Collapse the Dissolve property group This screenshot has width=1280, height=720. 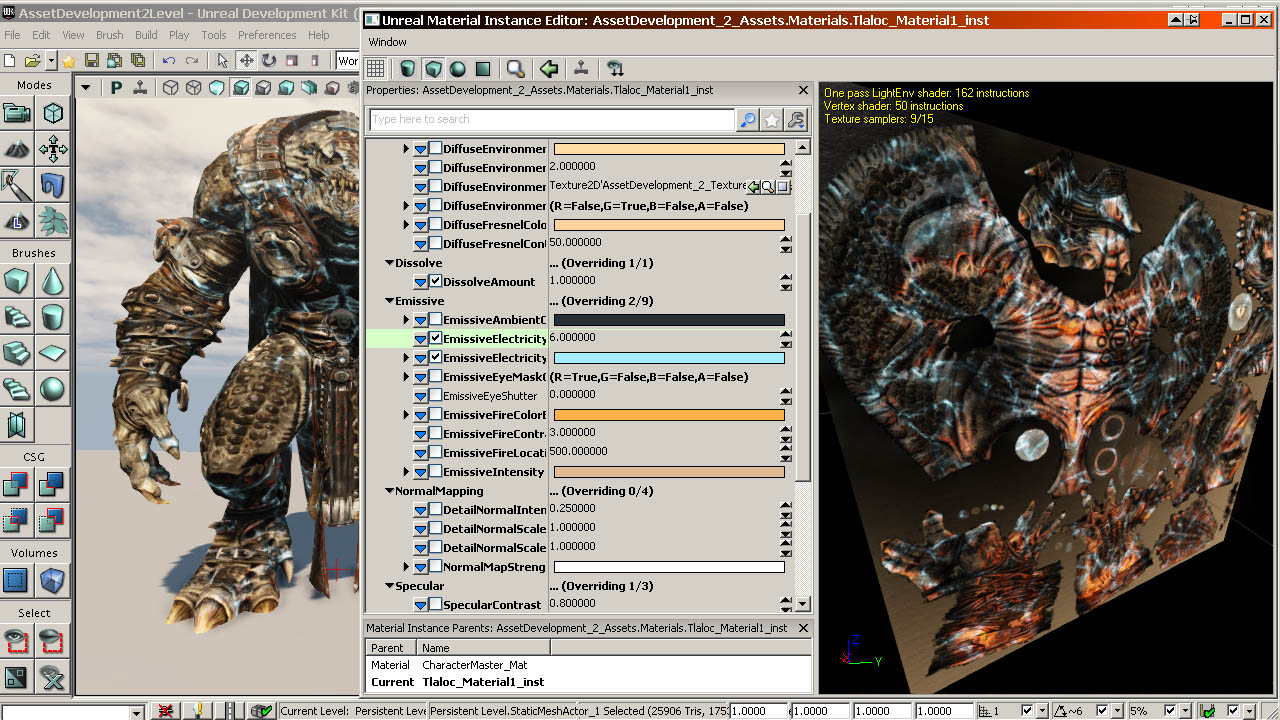[x=389, y=263]
